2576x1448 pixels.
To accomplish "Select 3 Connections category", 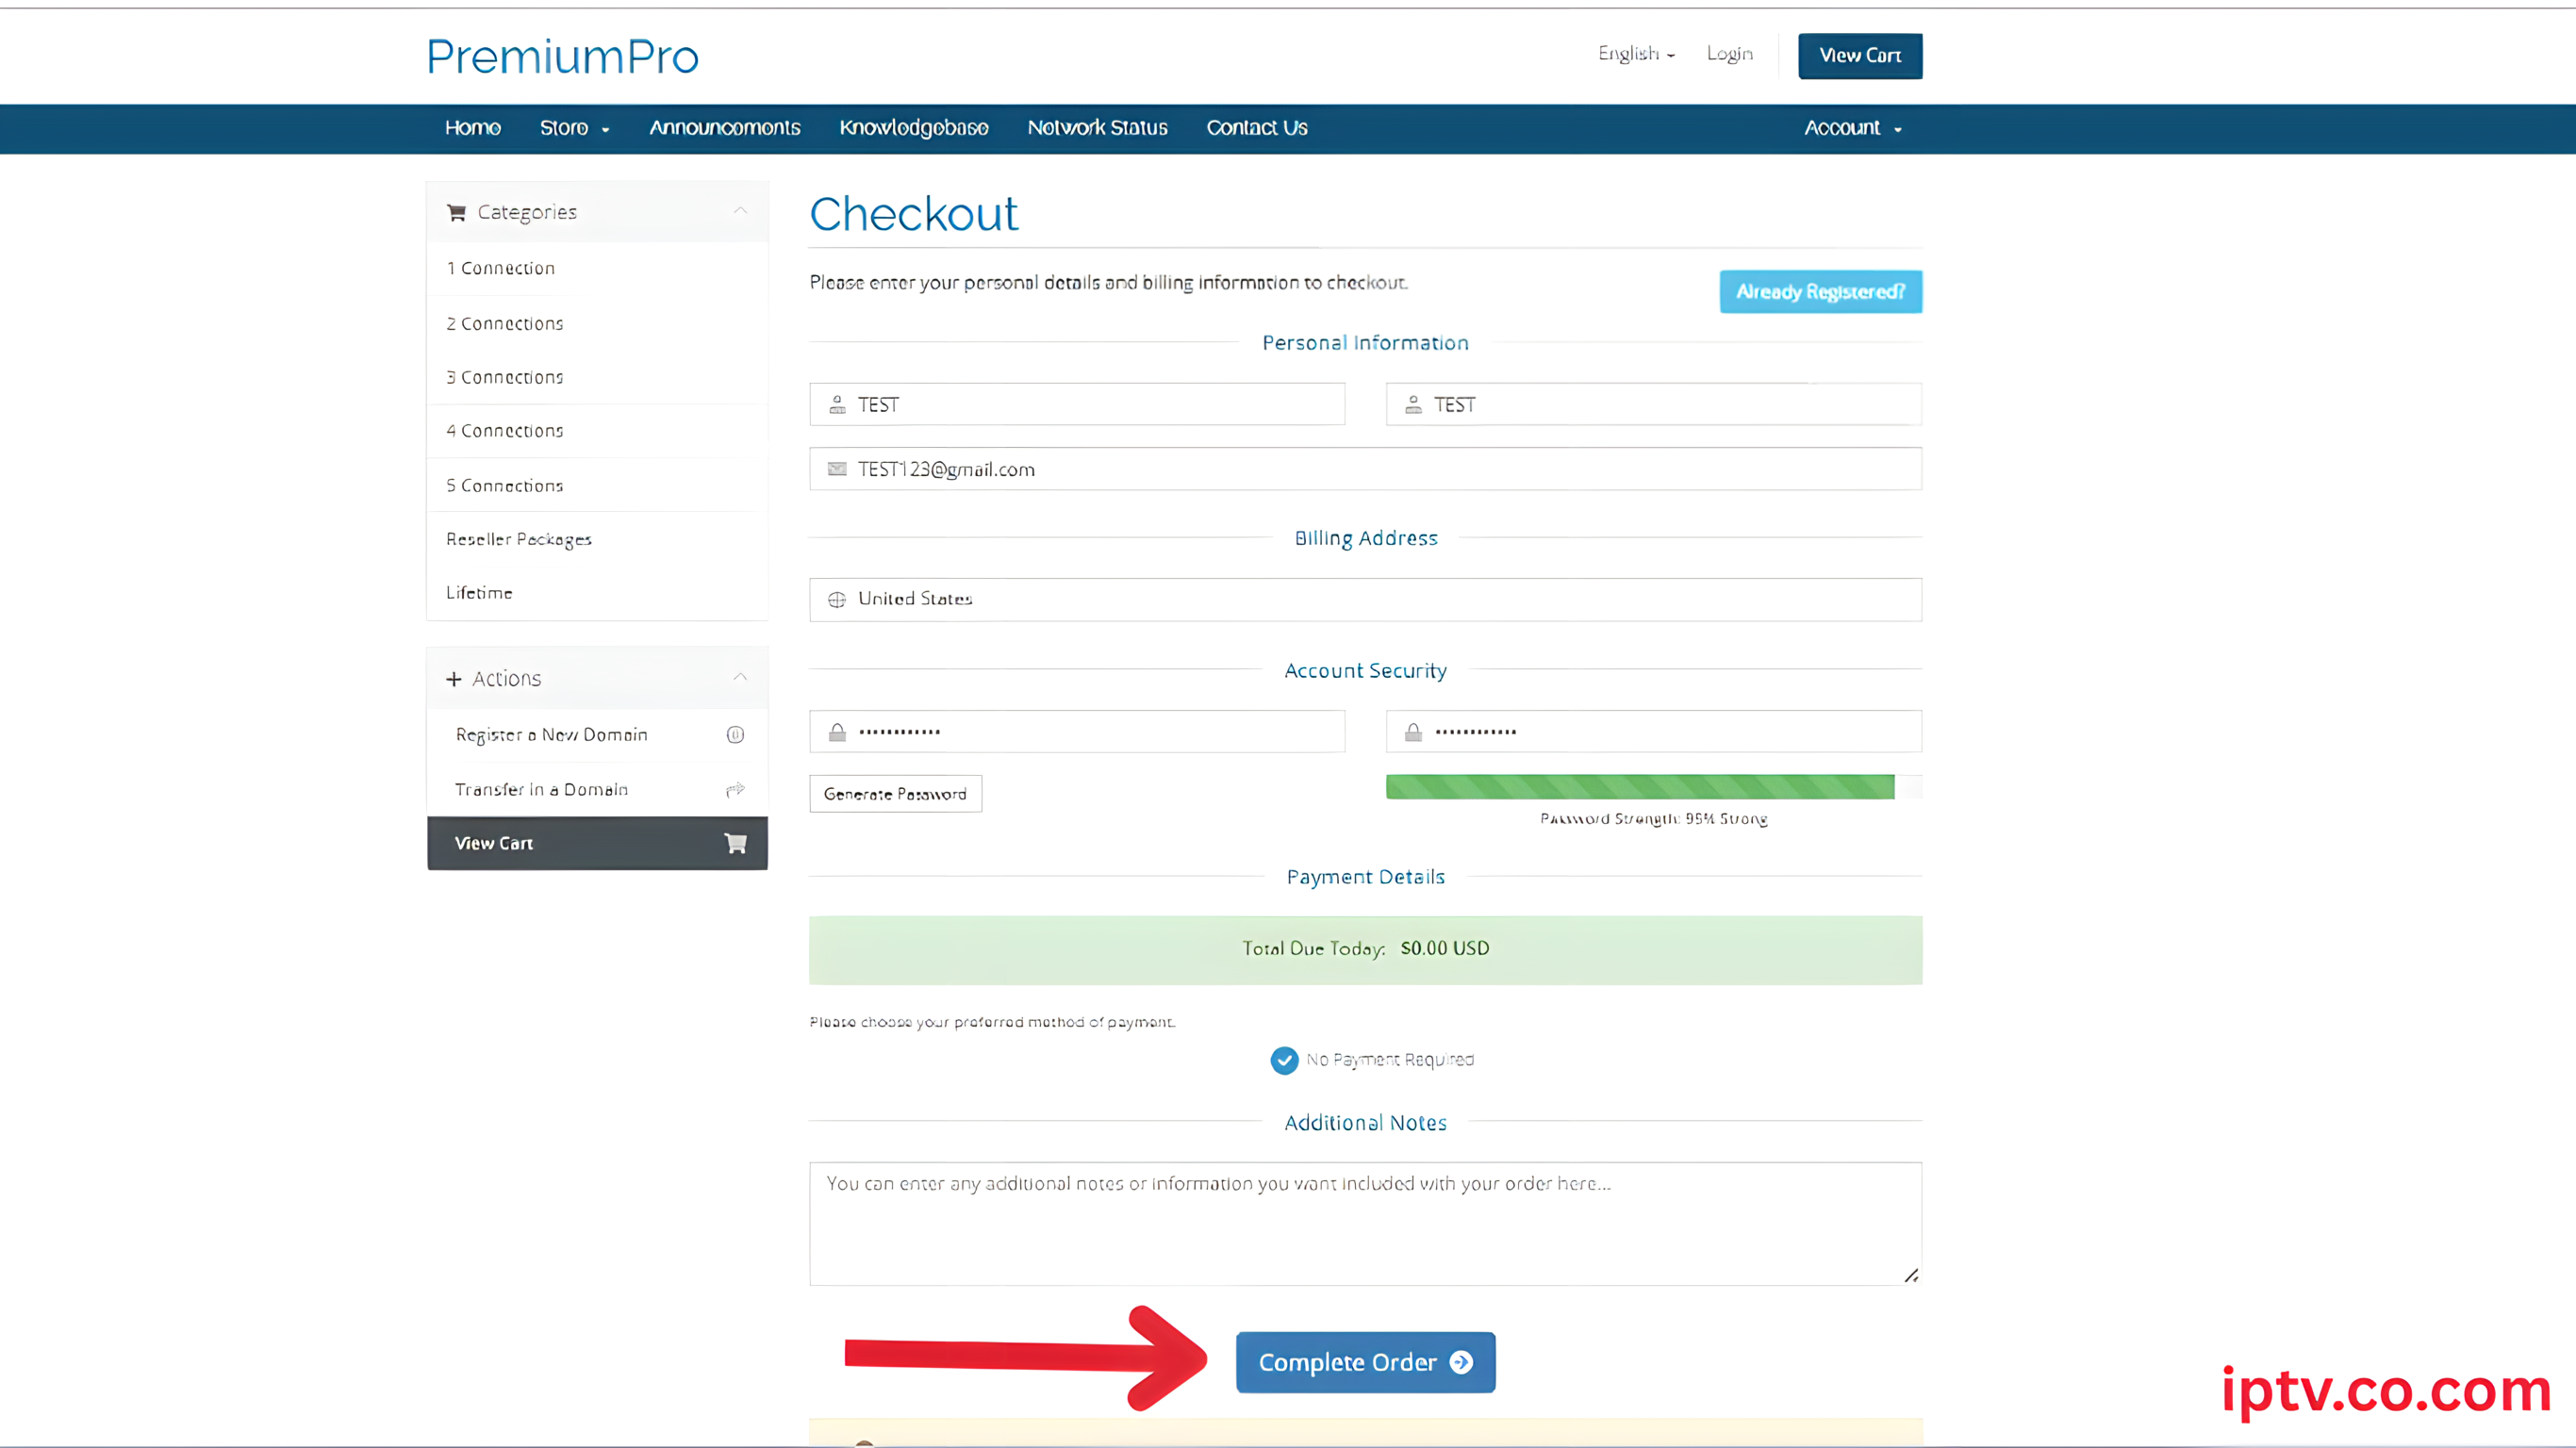I will point(597,377).
